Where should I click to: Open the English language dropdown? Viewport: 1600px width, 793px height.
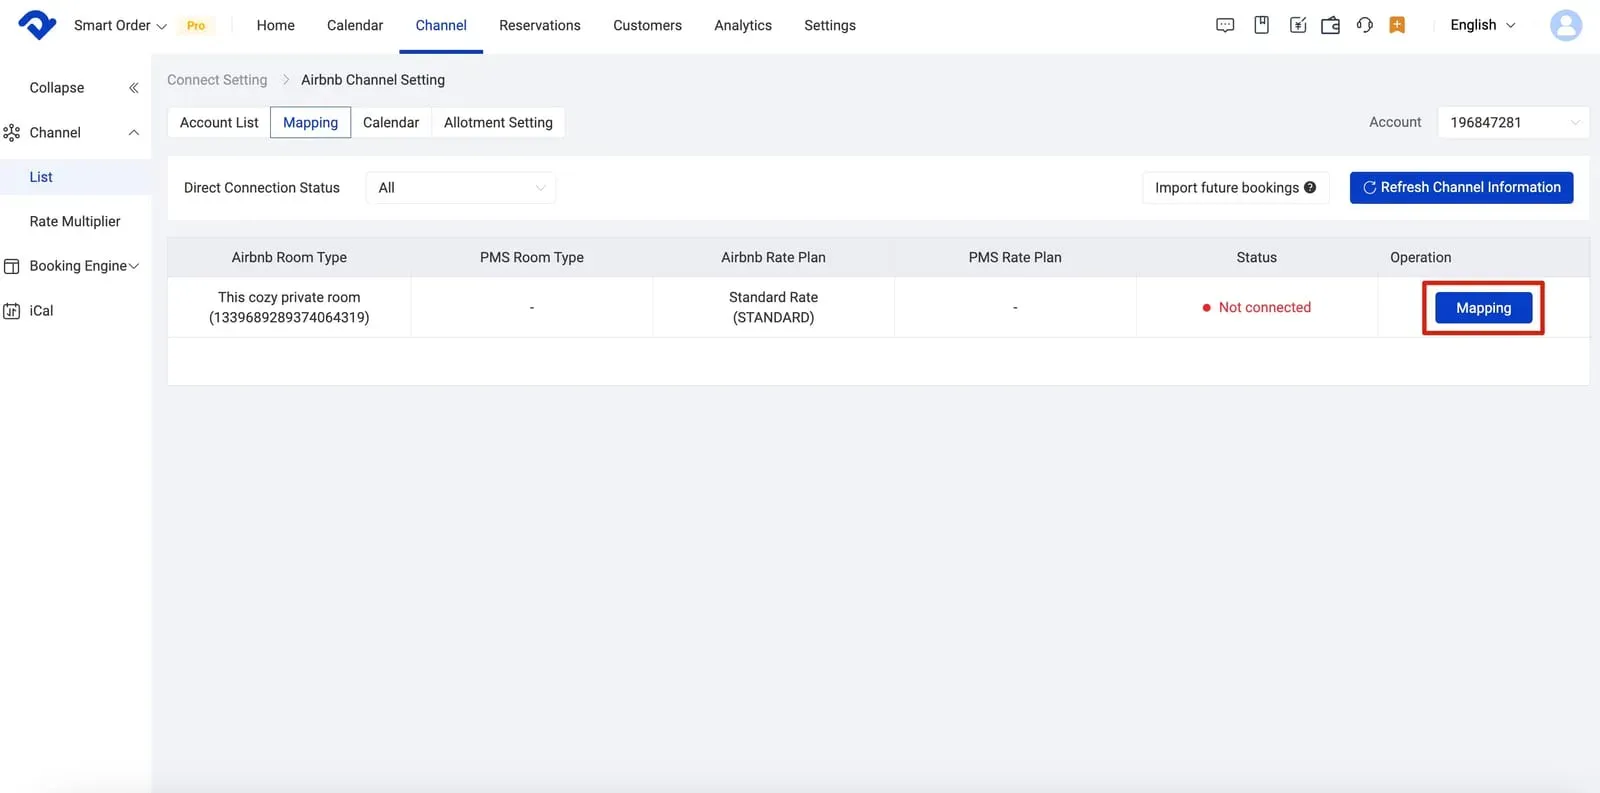click(x=1483, y=25)
